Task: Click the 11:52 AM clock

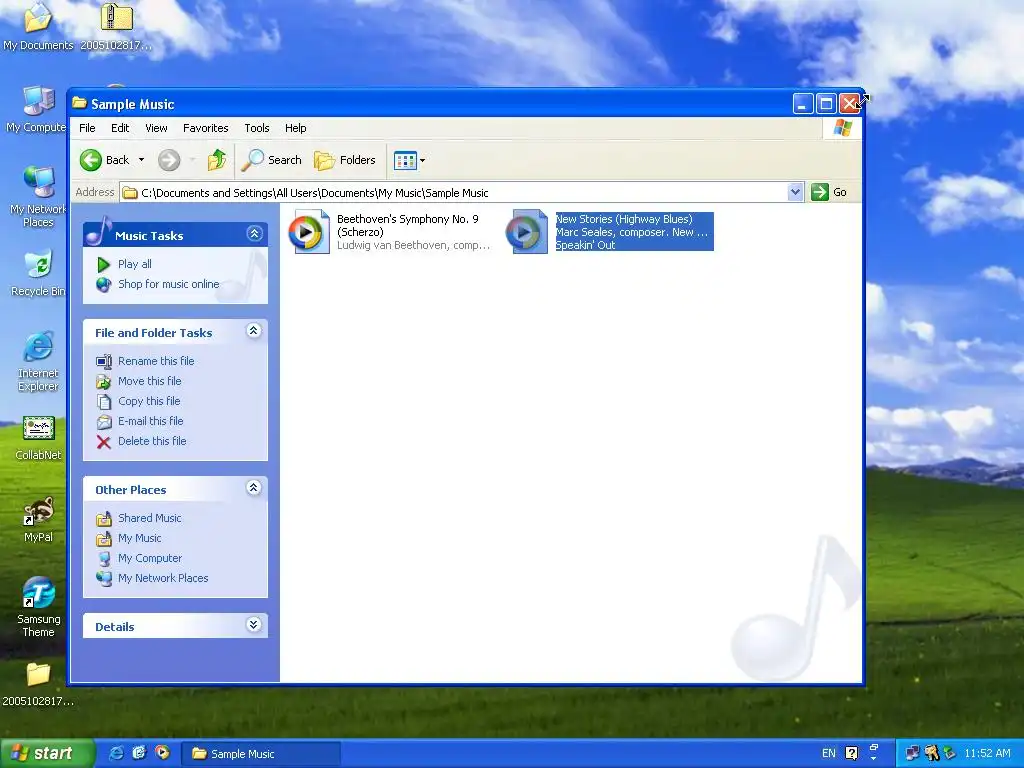Action: pos(987,754)
